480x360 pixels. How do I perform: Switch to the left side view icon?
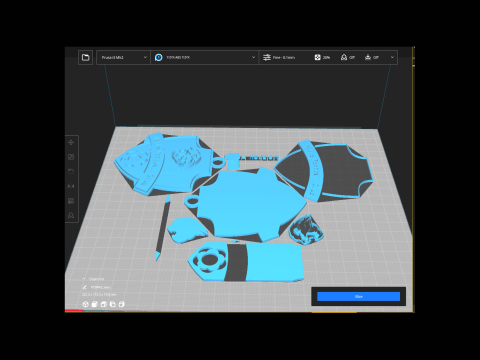[x=113, y=304]
